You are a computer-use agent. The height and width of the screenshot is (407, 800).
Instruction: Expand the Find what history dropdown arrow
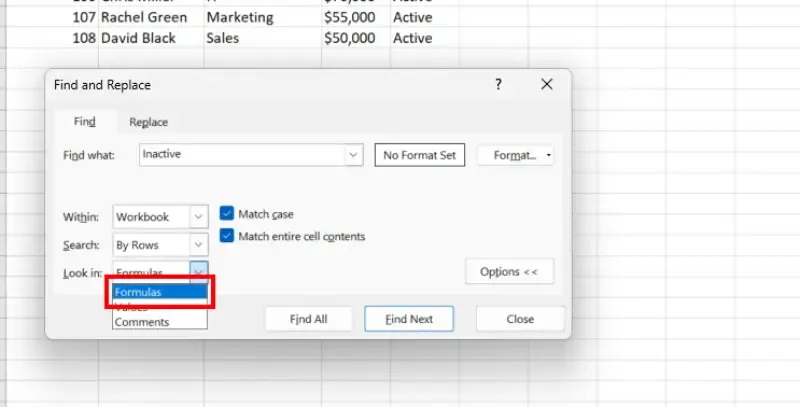(354, 155)
